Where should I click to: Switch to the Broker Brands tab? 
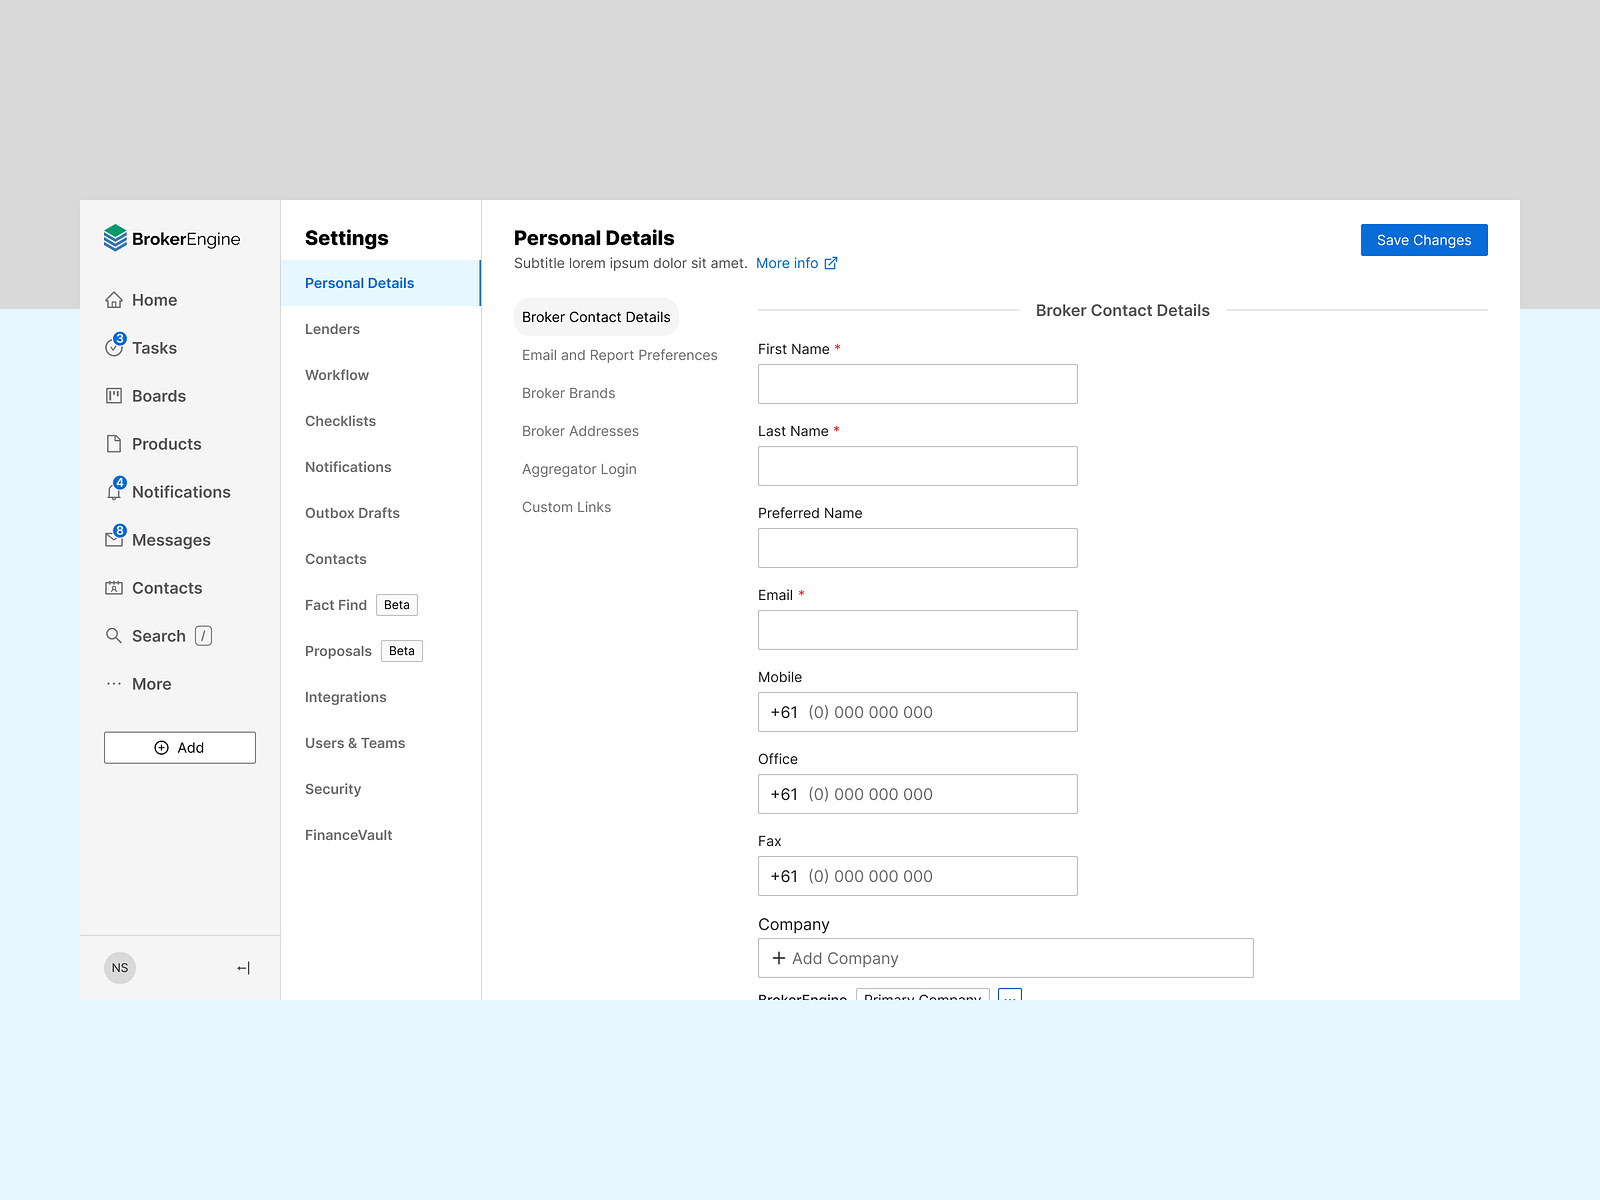click(x=568, y=393)
